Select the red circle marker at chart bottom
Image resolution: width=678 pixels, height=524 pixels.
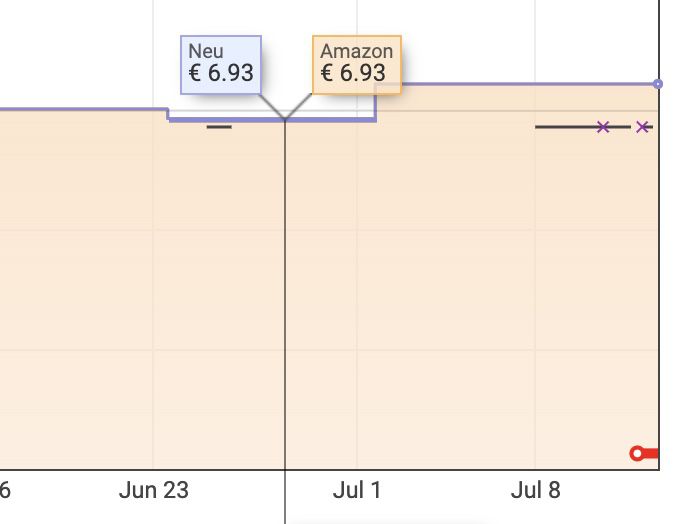pos(636,454)
